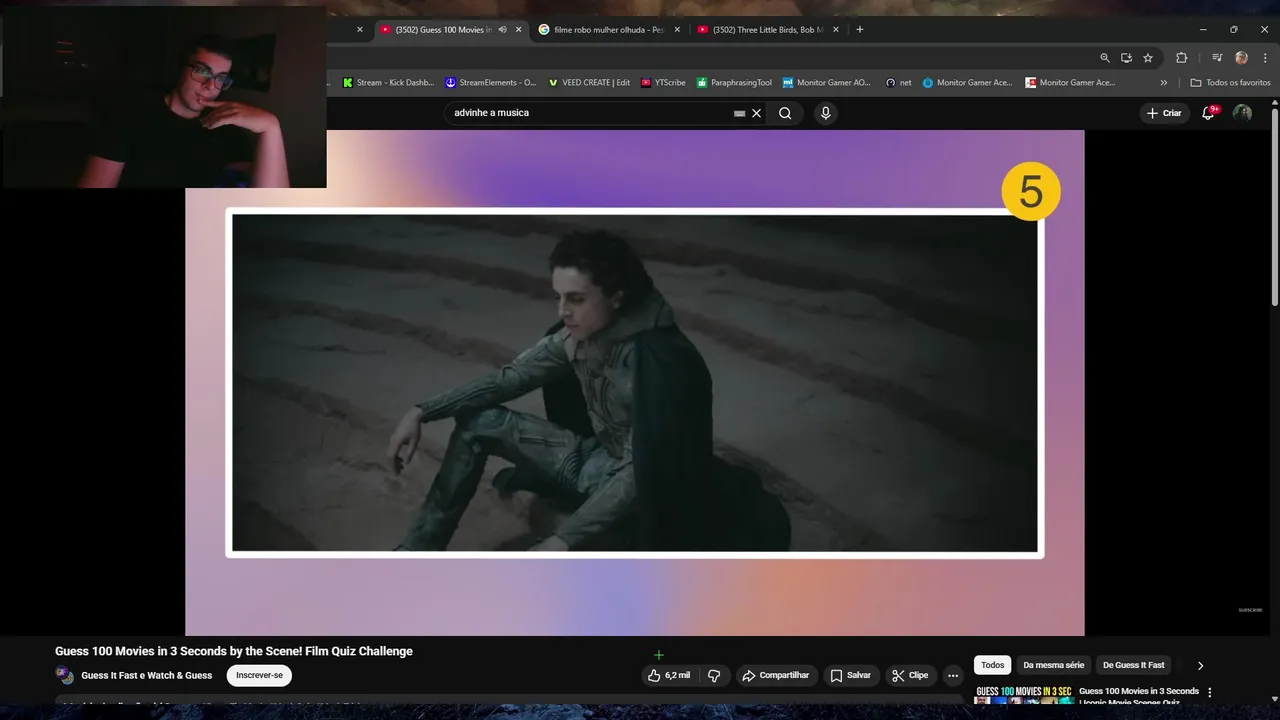Open Todos os favoritos folder
Screen dimensions: 1280x720
click(x=1230, y=83)
